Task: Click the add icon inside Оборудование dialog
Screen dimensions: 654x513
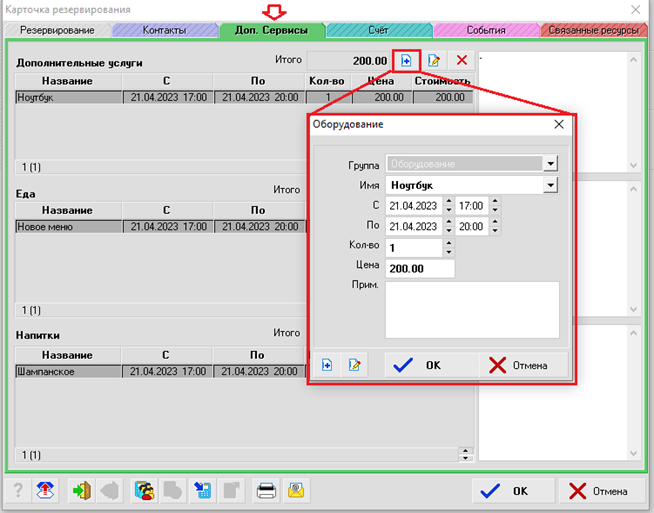Action: click(x=327, y=365)
